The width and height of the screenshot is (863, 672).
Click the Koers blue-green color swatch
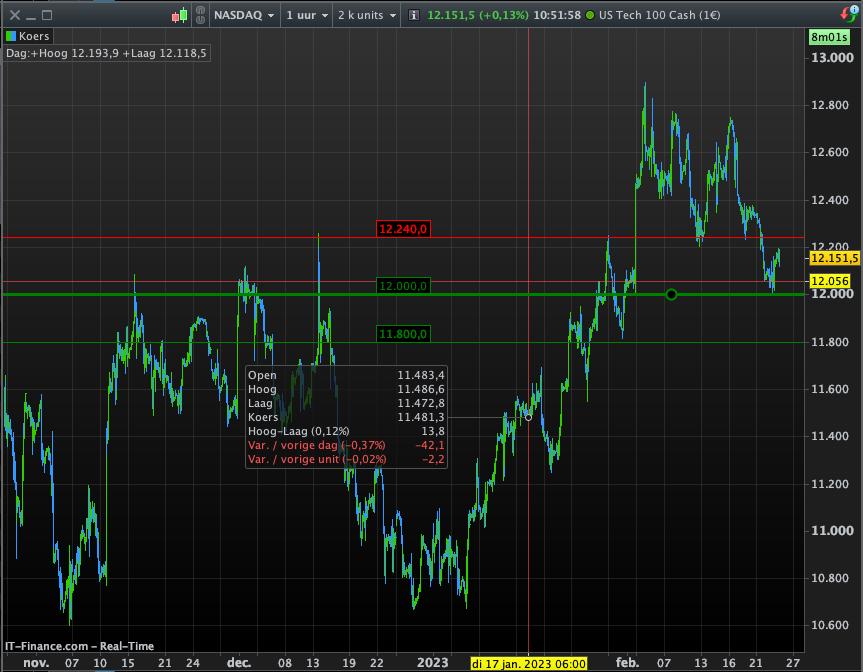click(10, 36)
